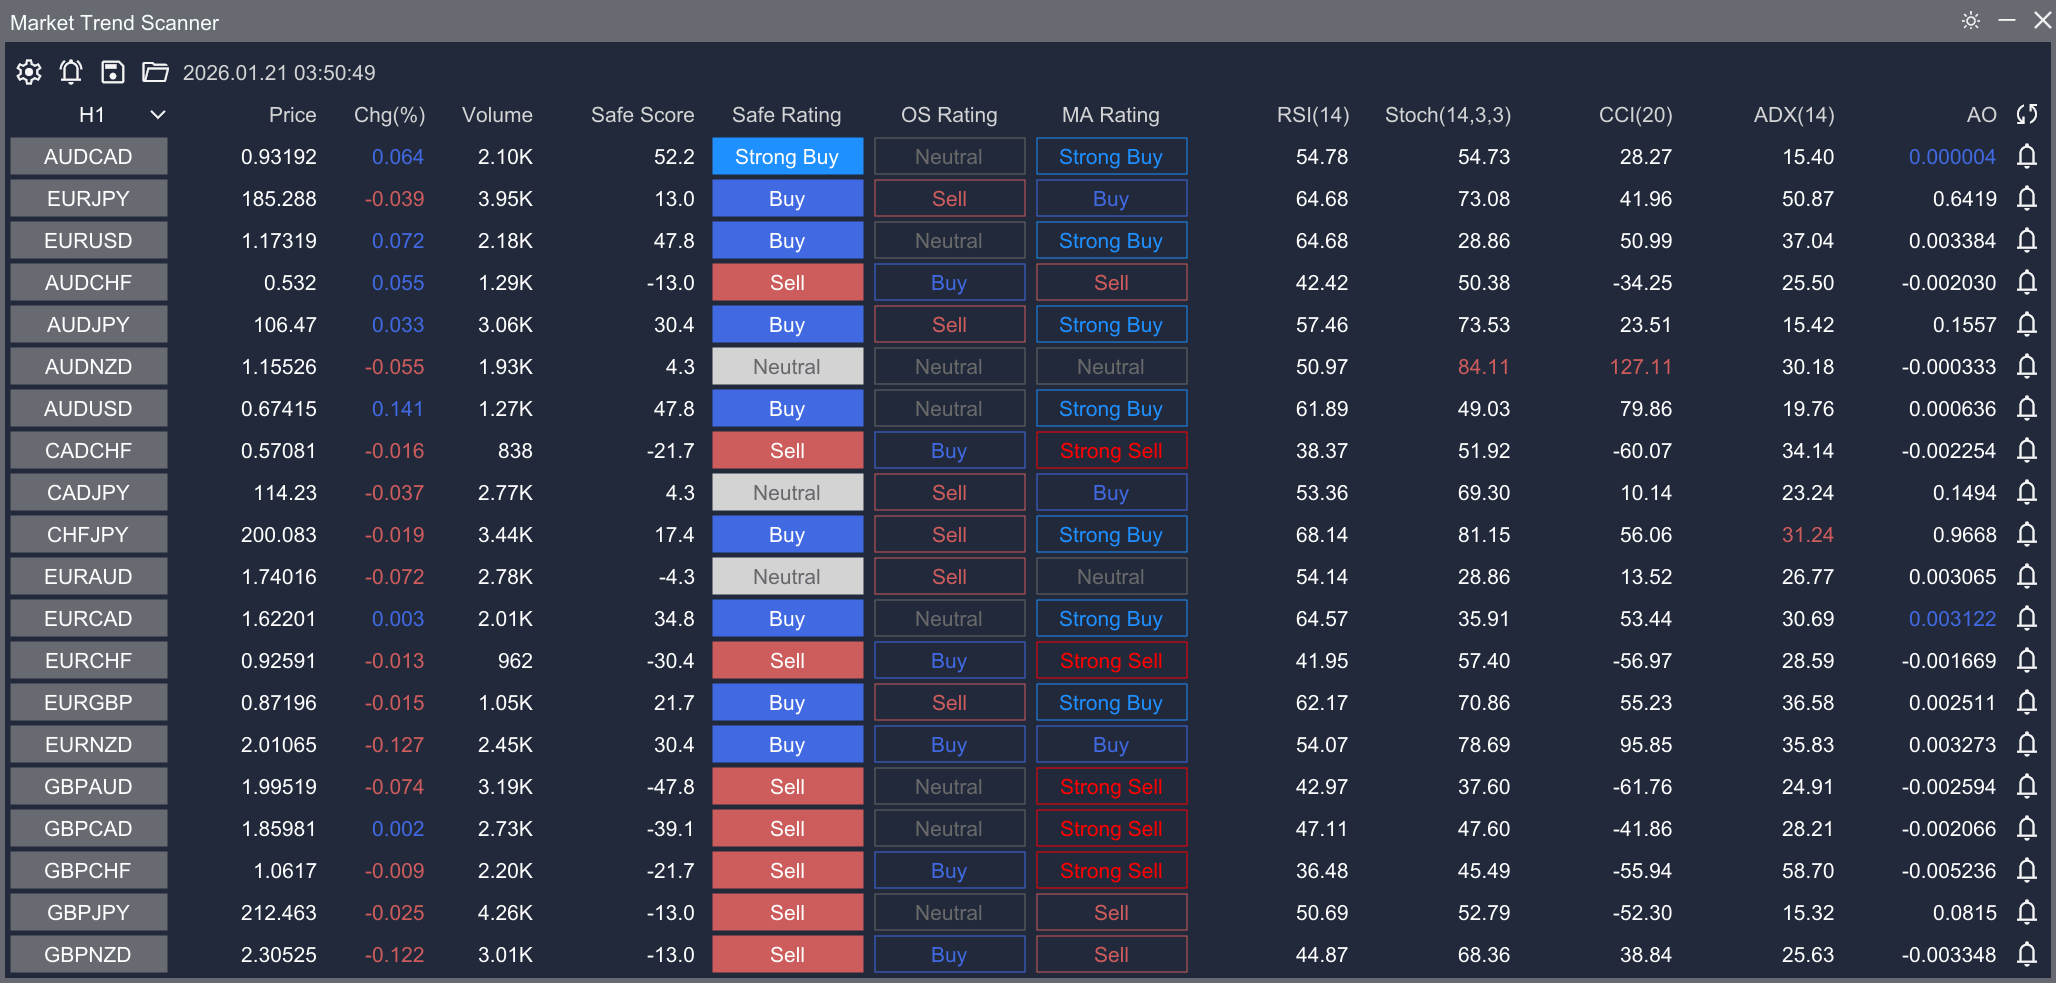Toggle light theme with the sun icon

(x=1969, y=20)
